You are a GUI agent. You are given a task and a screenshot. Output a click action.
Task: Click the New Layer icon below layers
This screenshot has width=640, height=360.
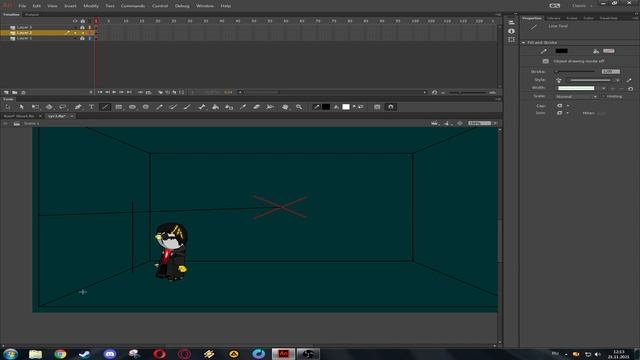tap(6, 93)
